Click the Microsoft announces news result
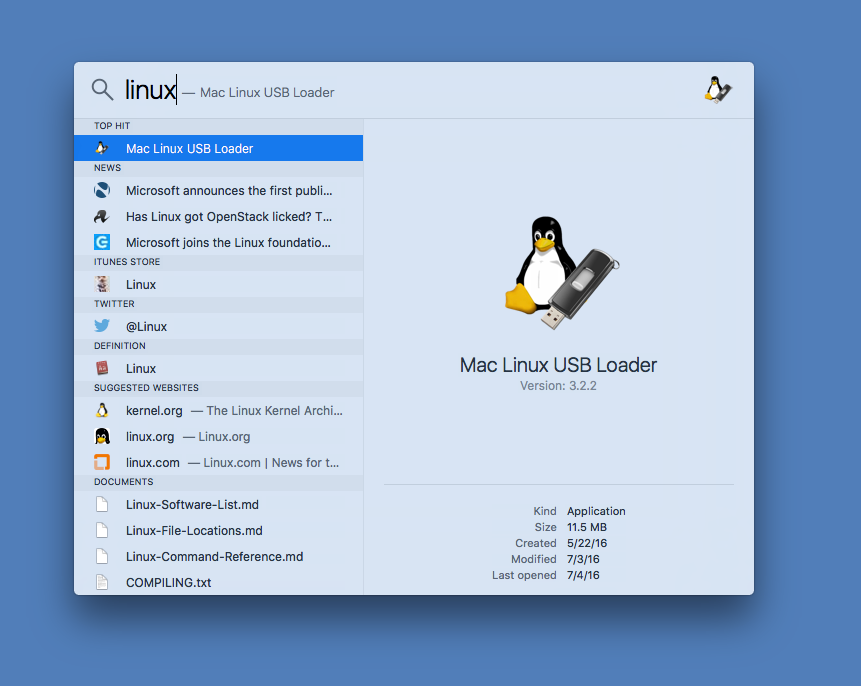The image size is (861, 686). point(225,190)
